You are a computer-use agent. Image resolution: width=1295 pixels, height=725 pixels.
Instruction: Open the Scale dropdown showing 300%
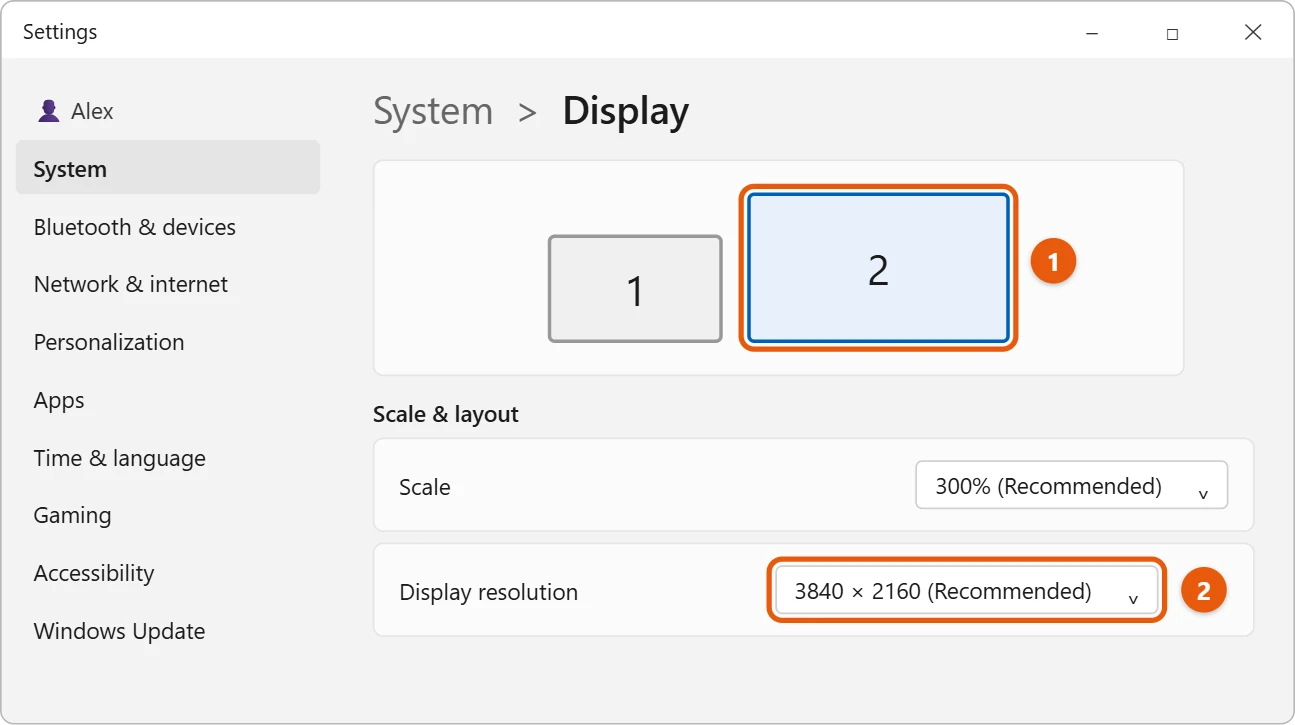(x=1071, y=486)
